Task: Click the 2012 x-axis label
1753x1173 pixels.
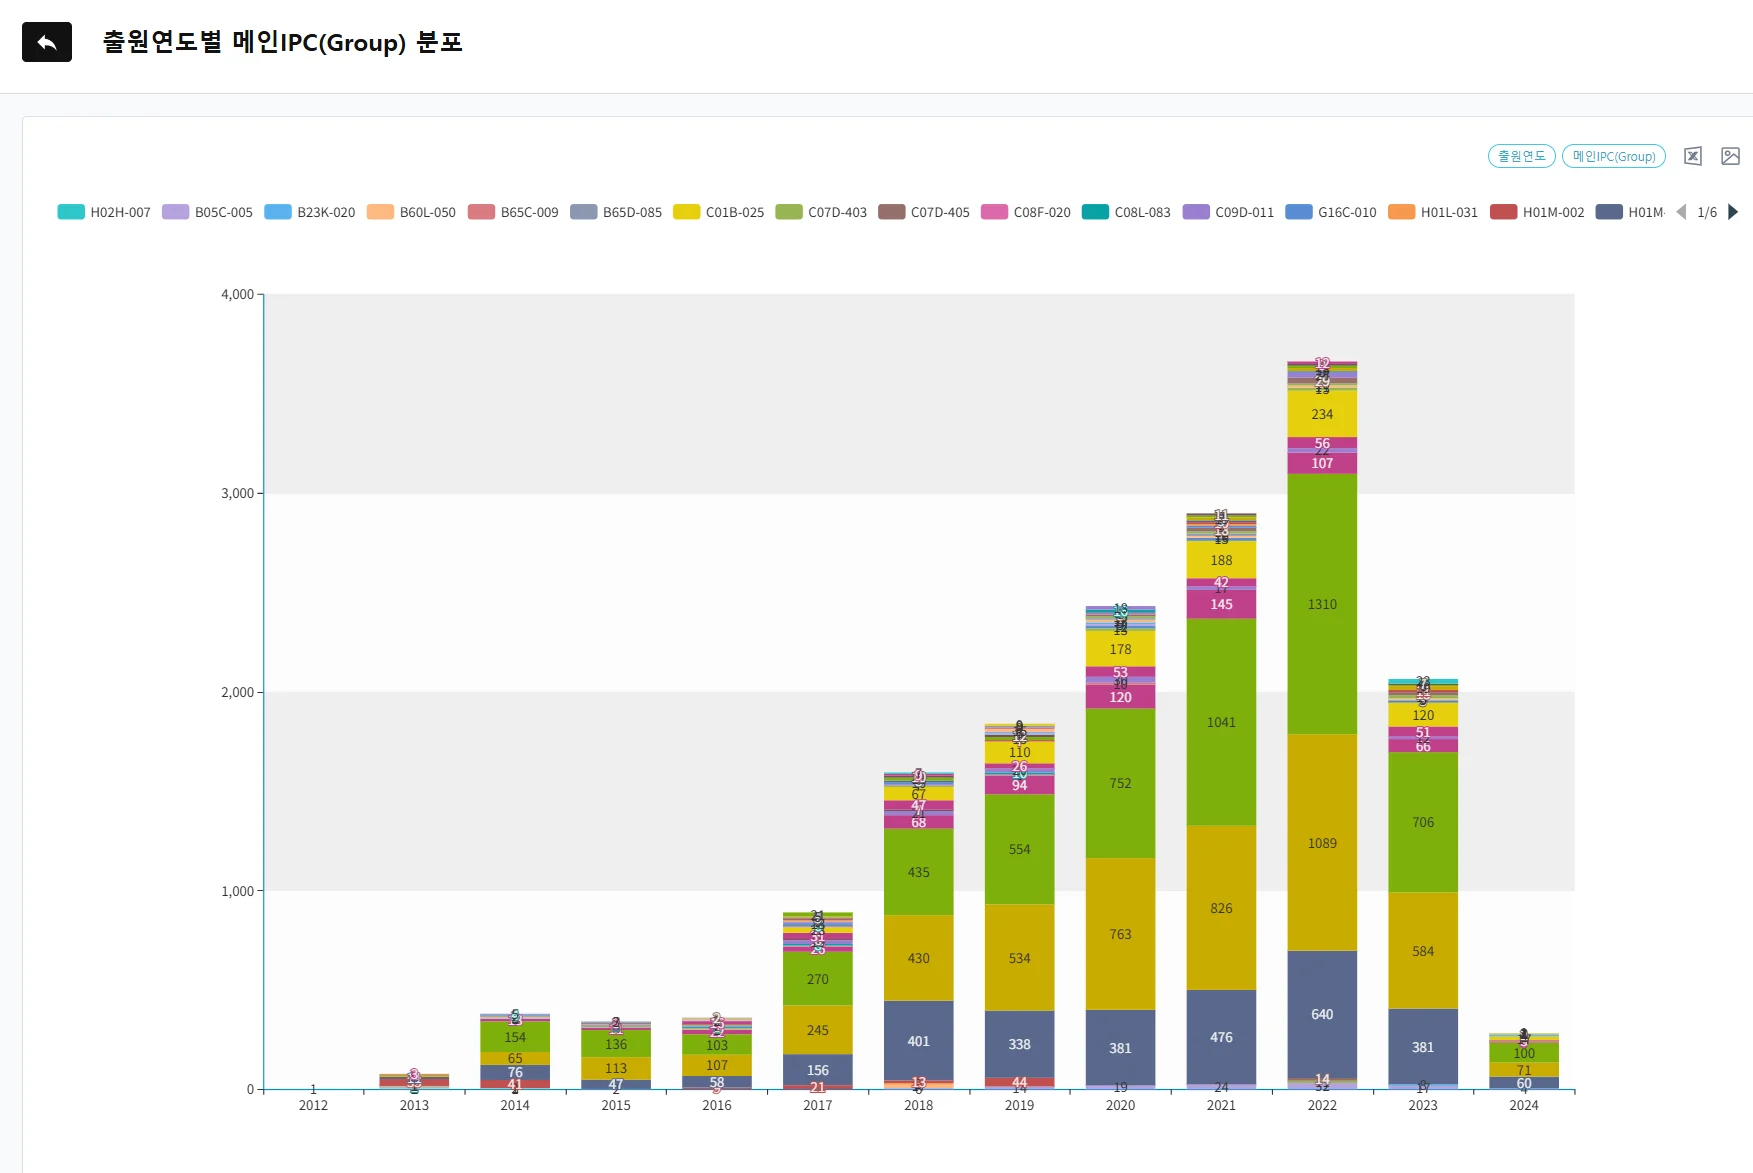Action: (313, 1105)
